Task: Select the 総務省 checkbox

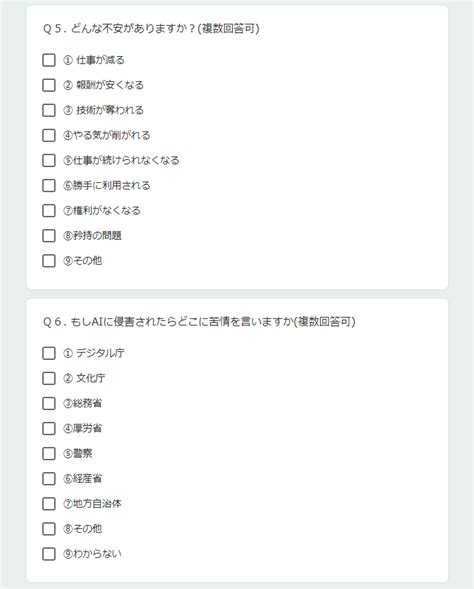Action: tap(49, 403)
